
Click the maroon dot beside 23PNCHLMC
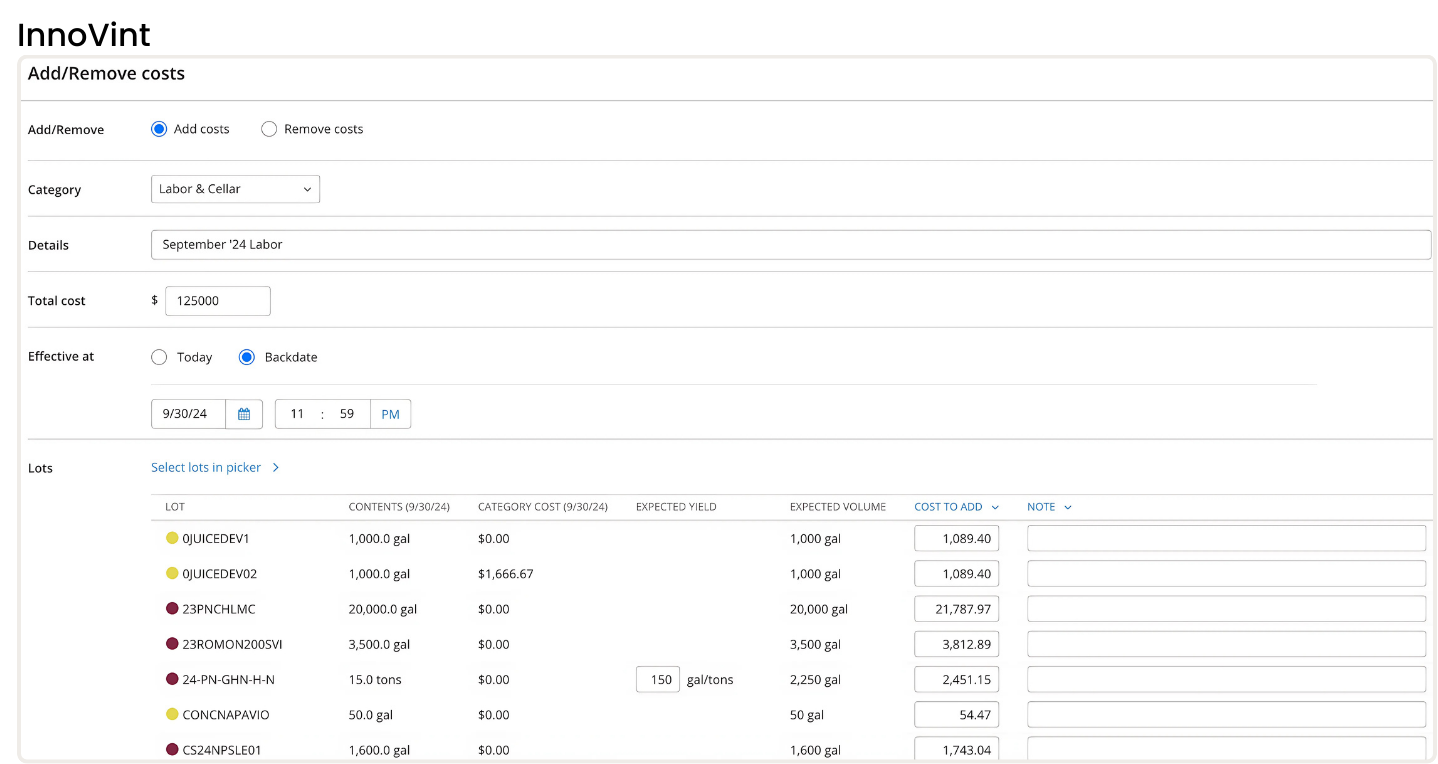172,609
